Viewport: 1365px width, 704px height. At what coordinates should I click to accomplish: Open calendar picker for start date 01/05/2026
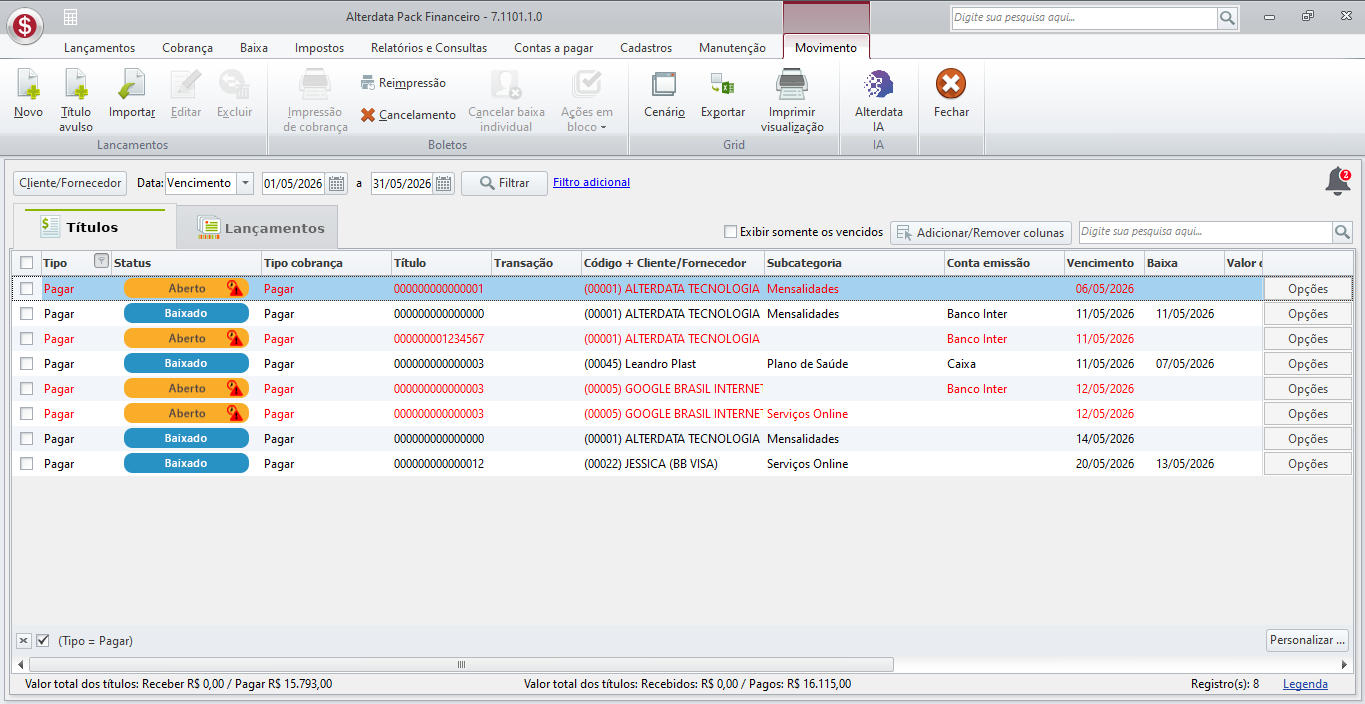[337, 183]
